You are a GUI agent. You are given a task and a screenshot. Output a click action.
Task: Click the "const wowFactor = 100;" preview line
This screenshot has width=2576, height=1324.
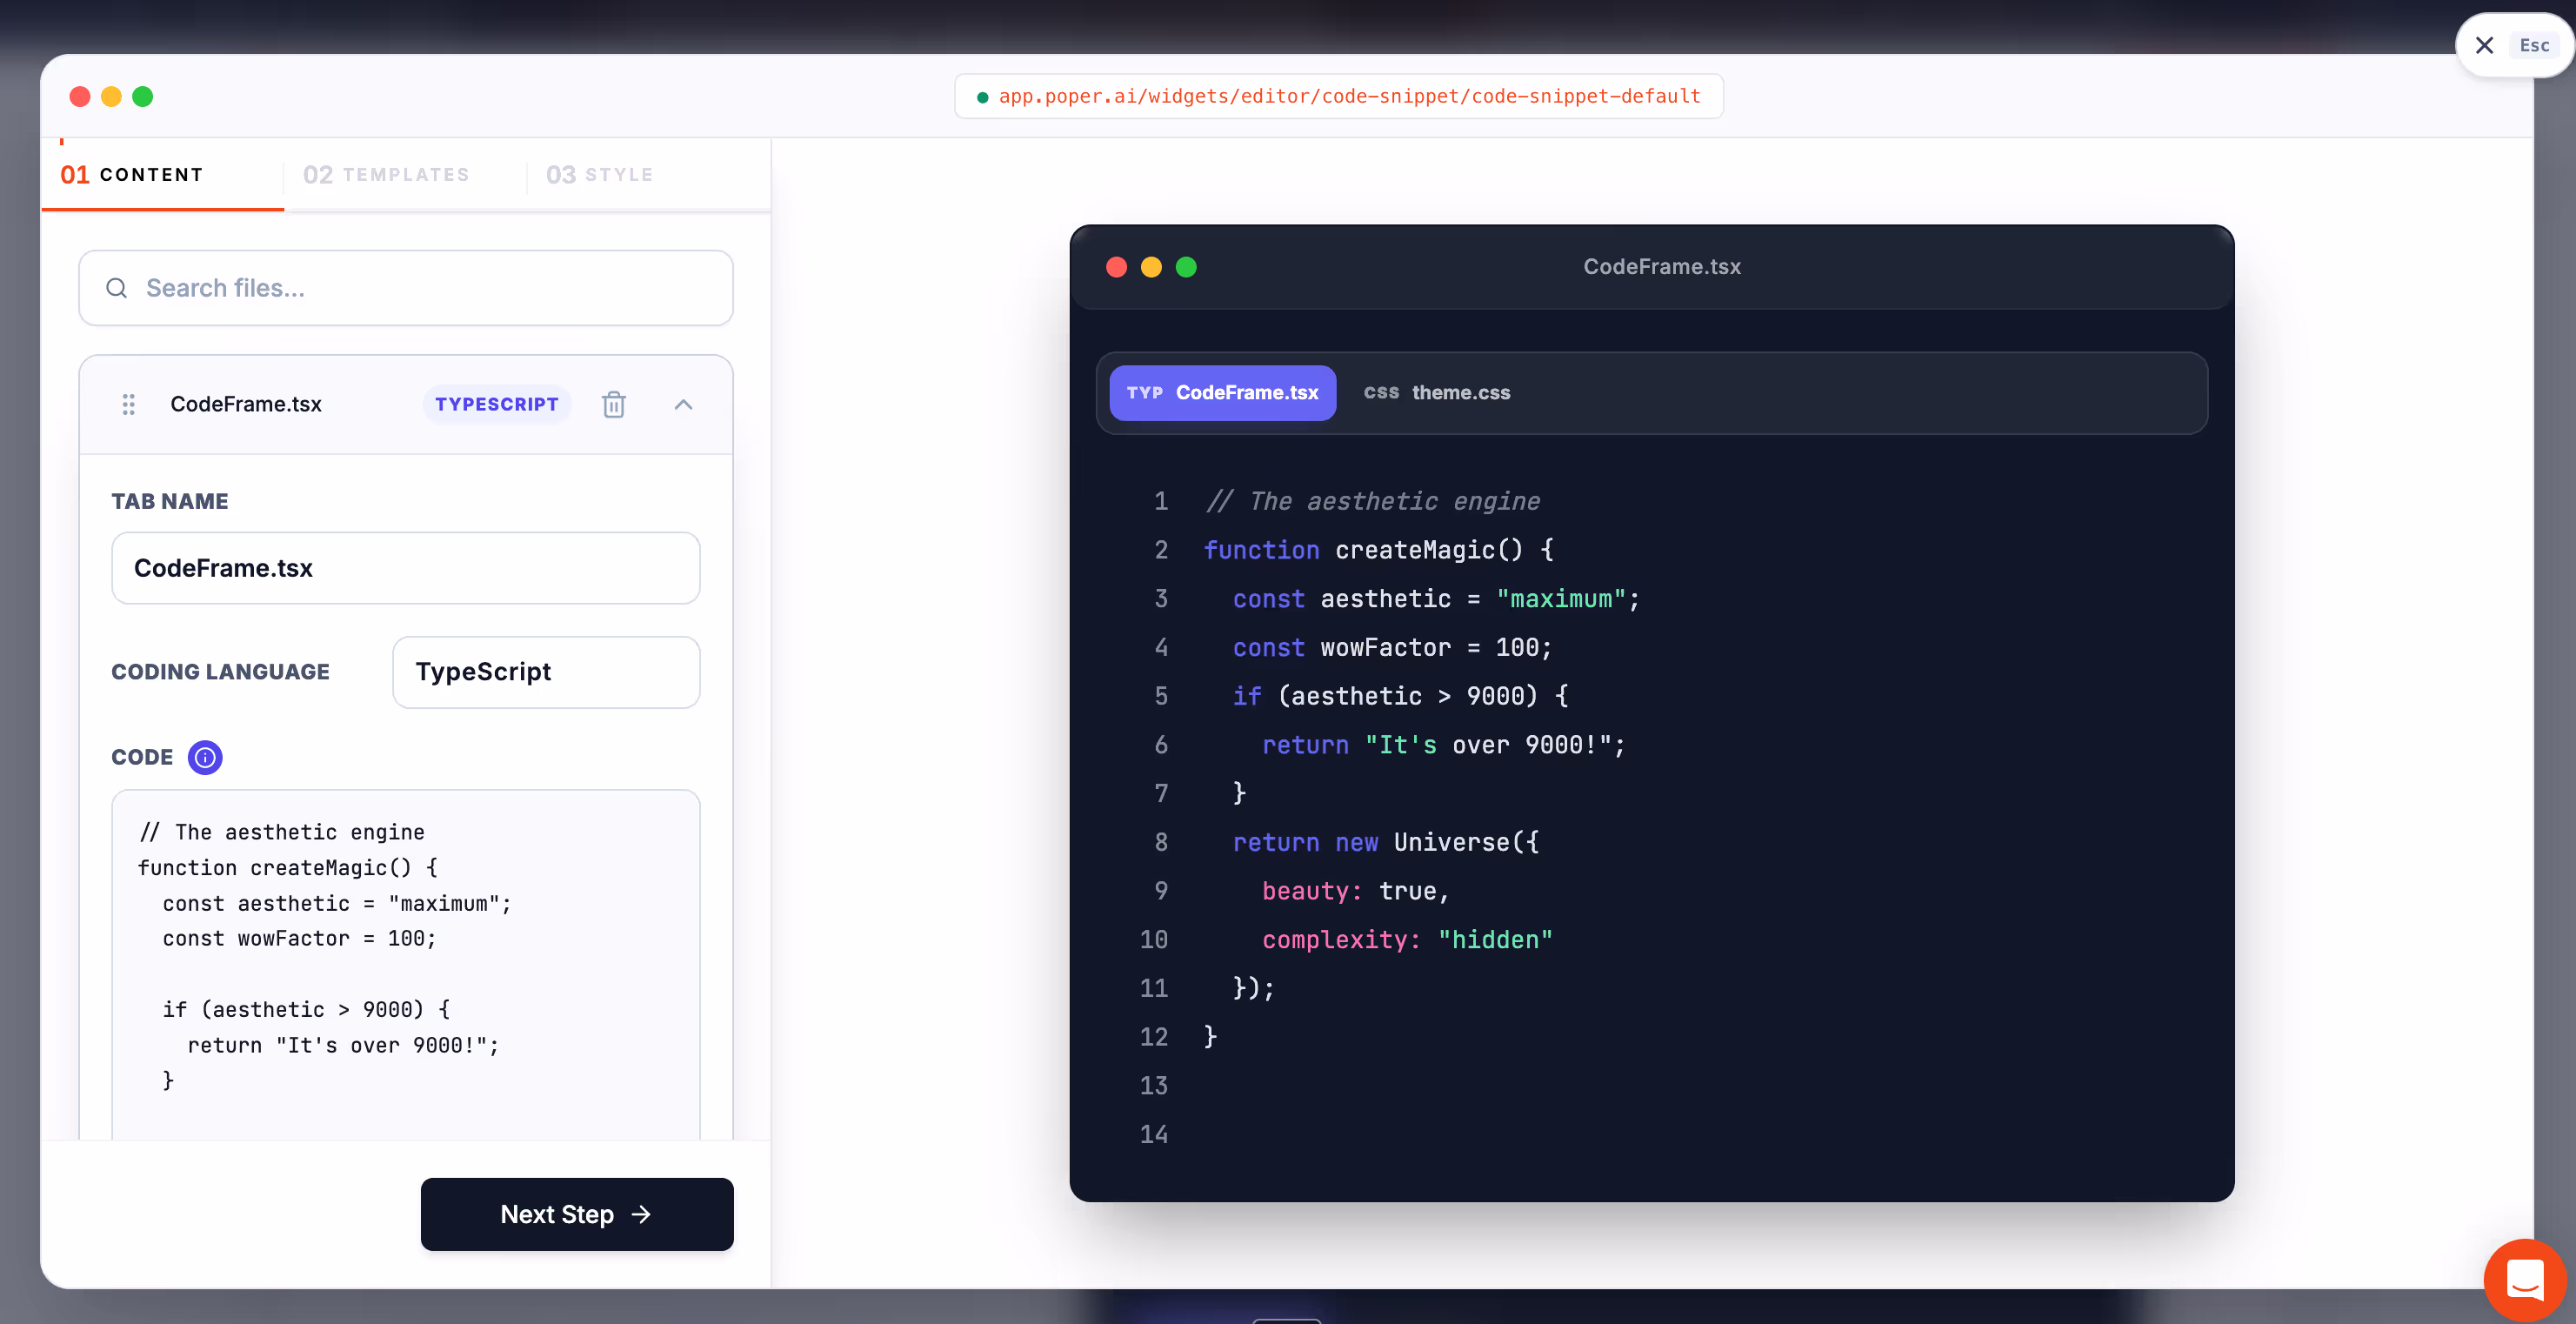coord(1392,647)
